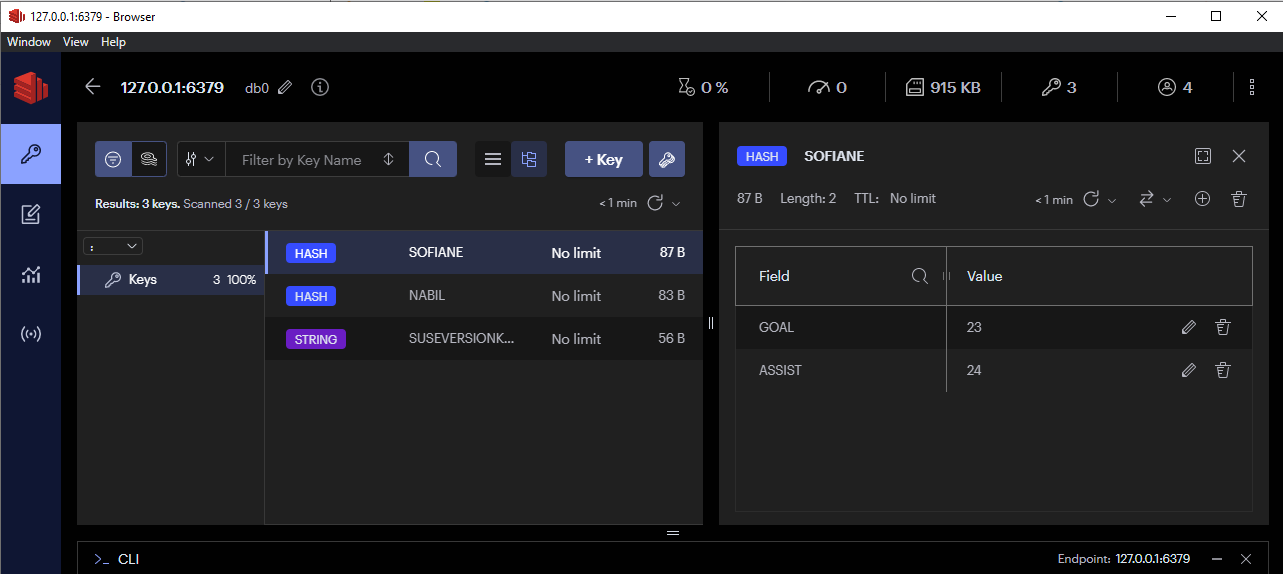Screen dimensions: 1283x574
Task: Expand key list auto-refresh options
Action: tap(677, 204)
